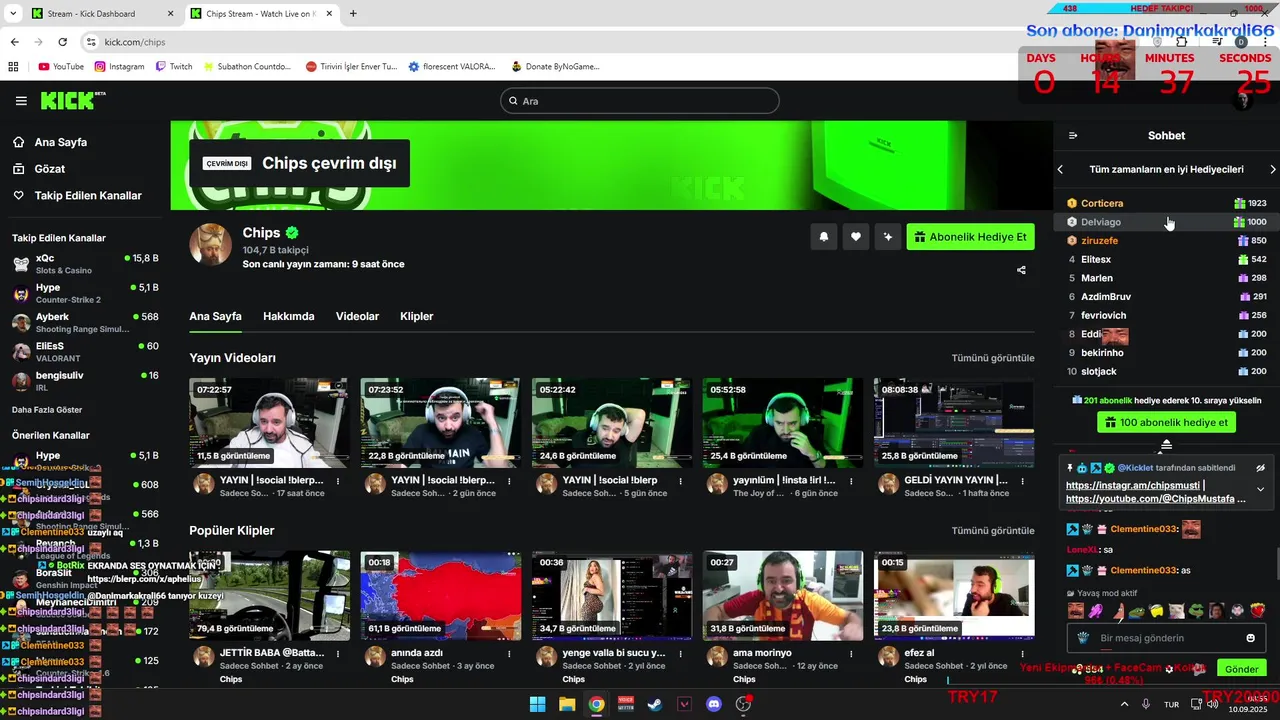Open Ayberk channel in followed list
This screenshot has width=1280, height=720.
(x=84, y=322)
